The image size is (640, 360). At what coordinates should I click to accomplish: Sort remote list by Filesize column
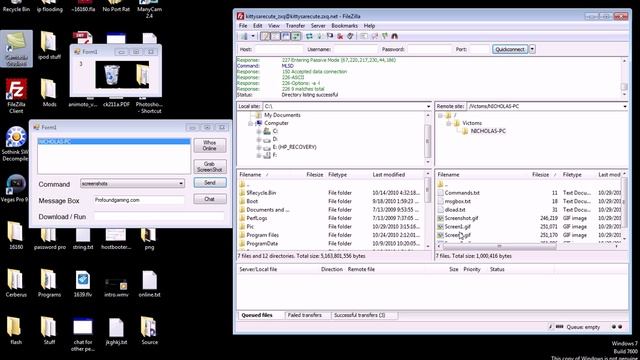click(540, 175)
